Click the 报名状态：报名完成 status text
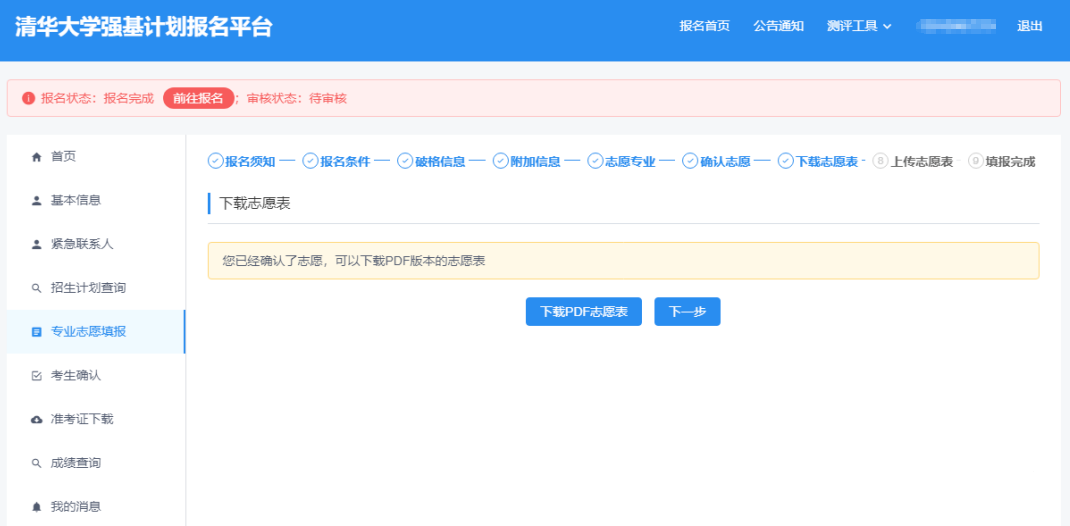This screenshot has width=1070, height=526. tap(97, 98)
